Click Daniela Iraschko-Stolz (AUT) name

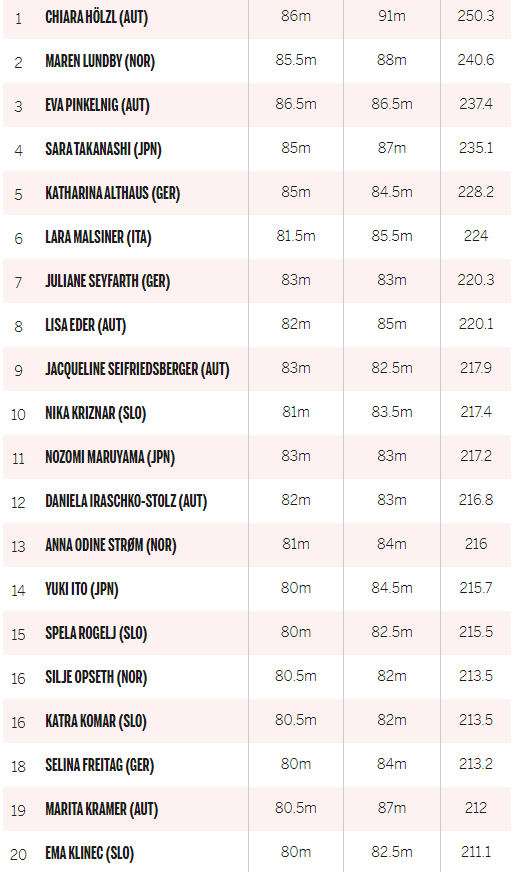[x=126, y=501]
